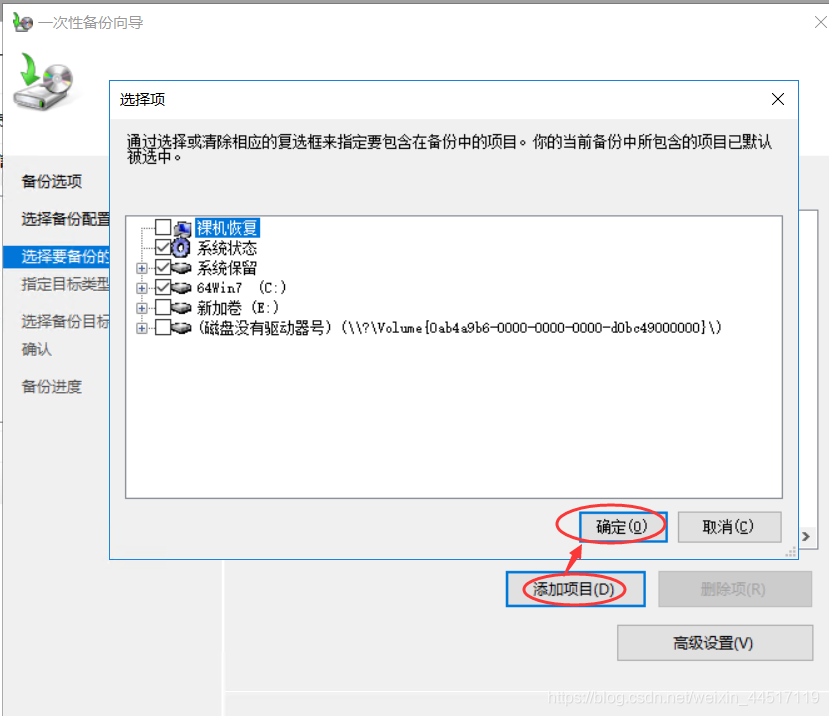
Task: Click 删除项(R) in the wizard
Action: [734, 589]
